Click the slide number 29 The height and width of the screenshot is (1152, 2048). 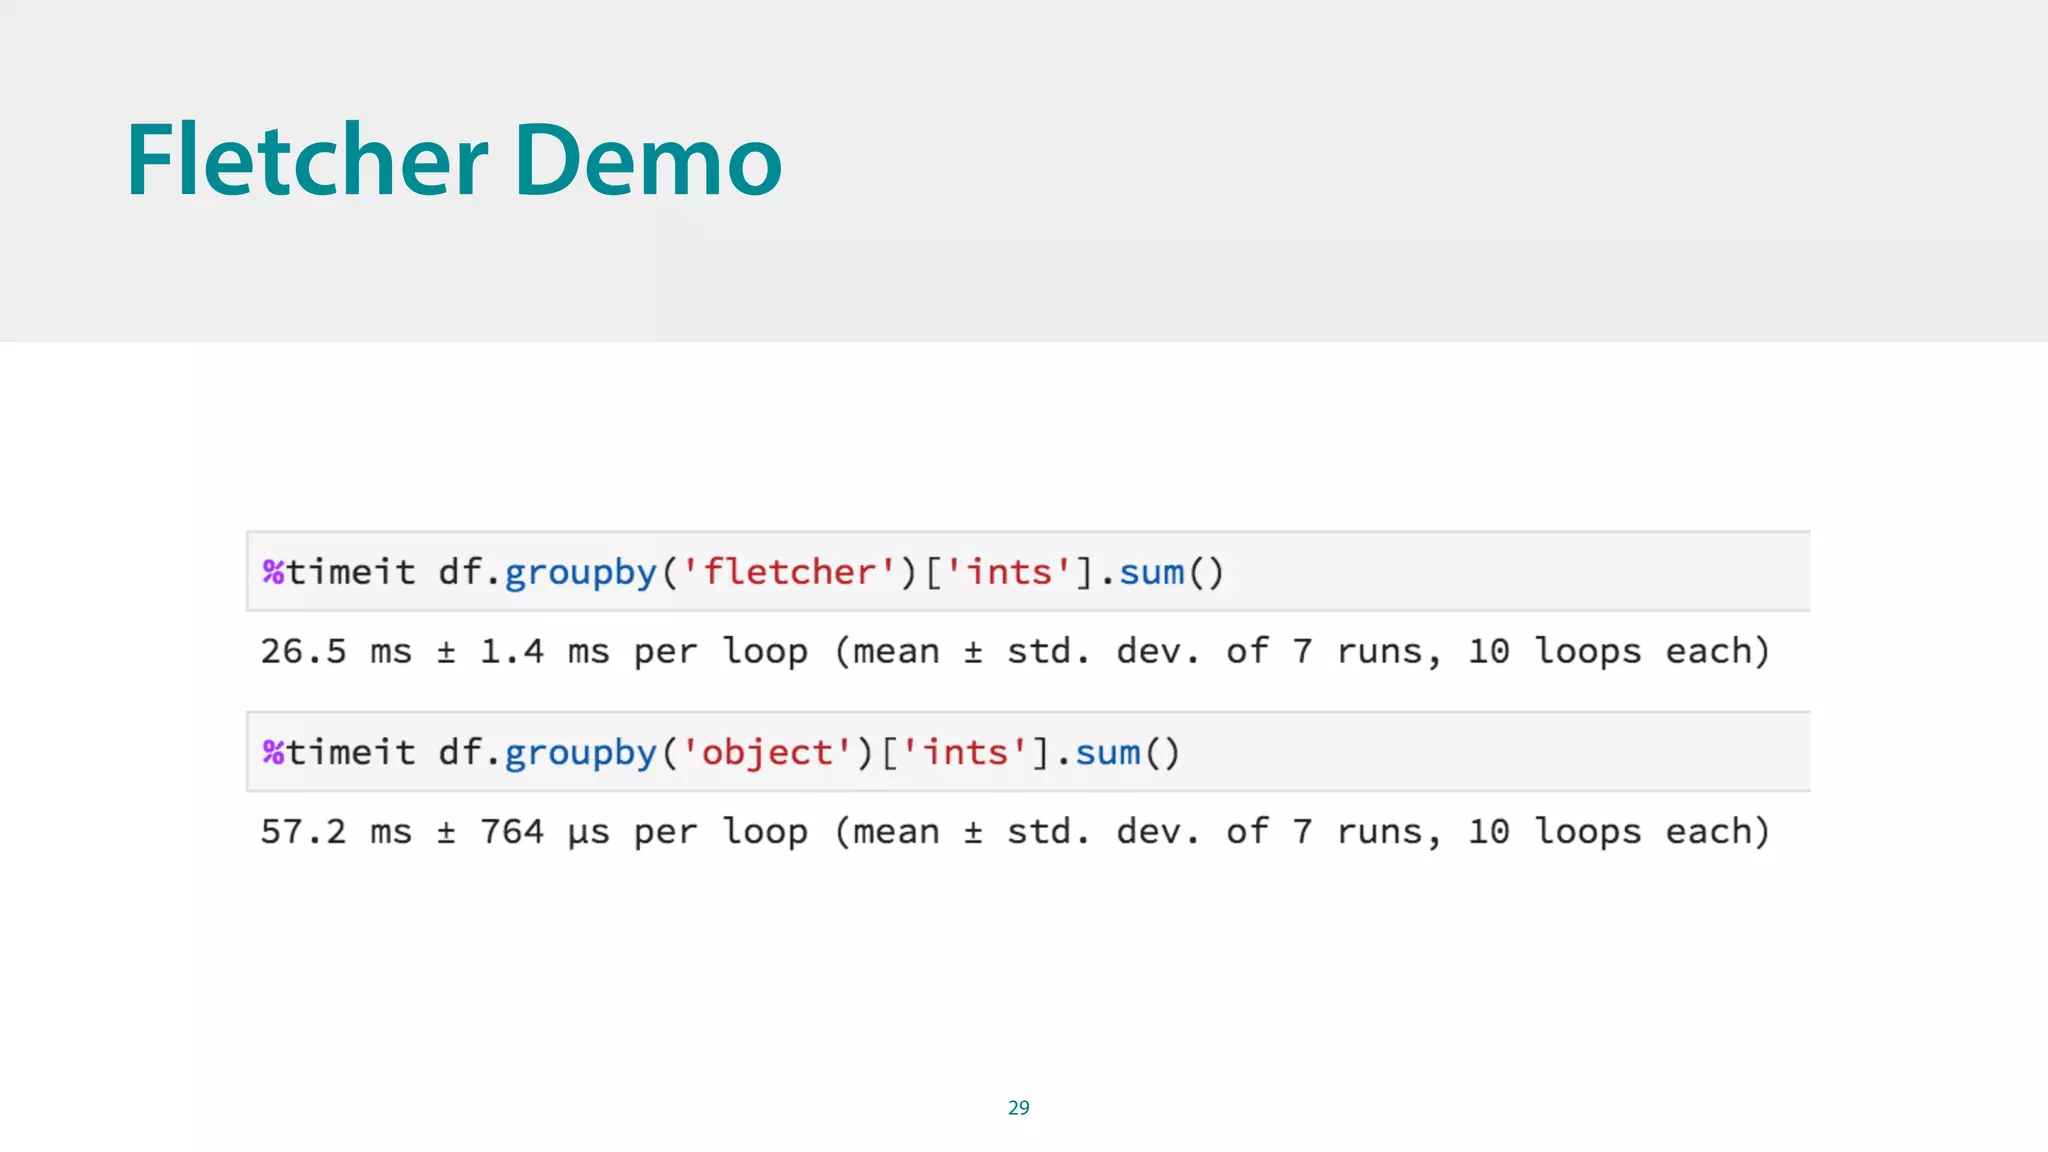pos(1018,1107)
